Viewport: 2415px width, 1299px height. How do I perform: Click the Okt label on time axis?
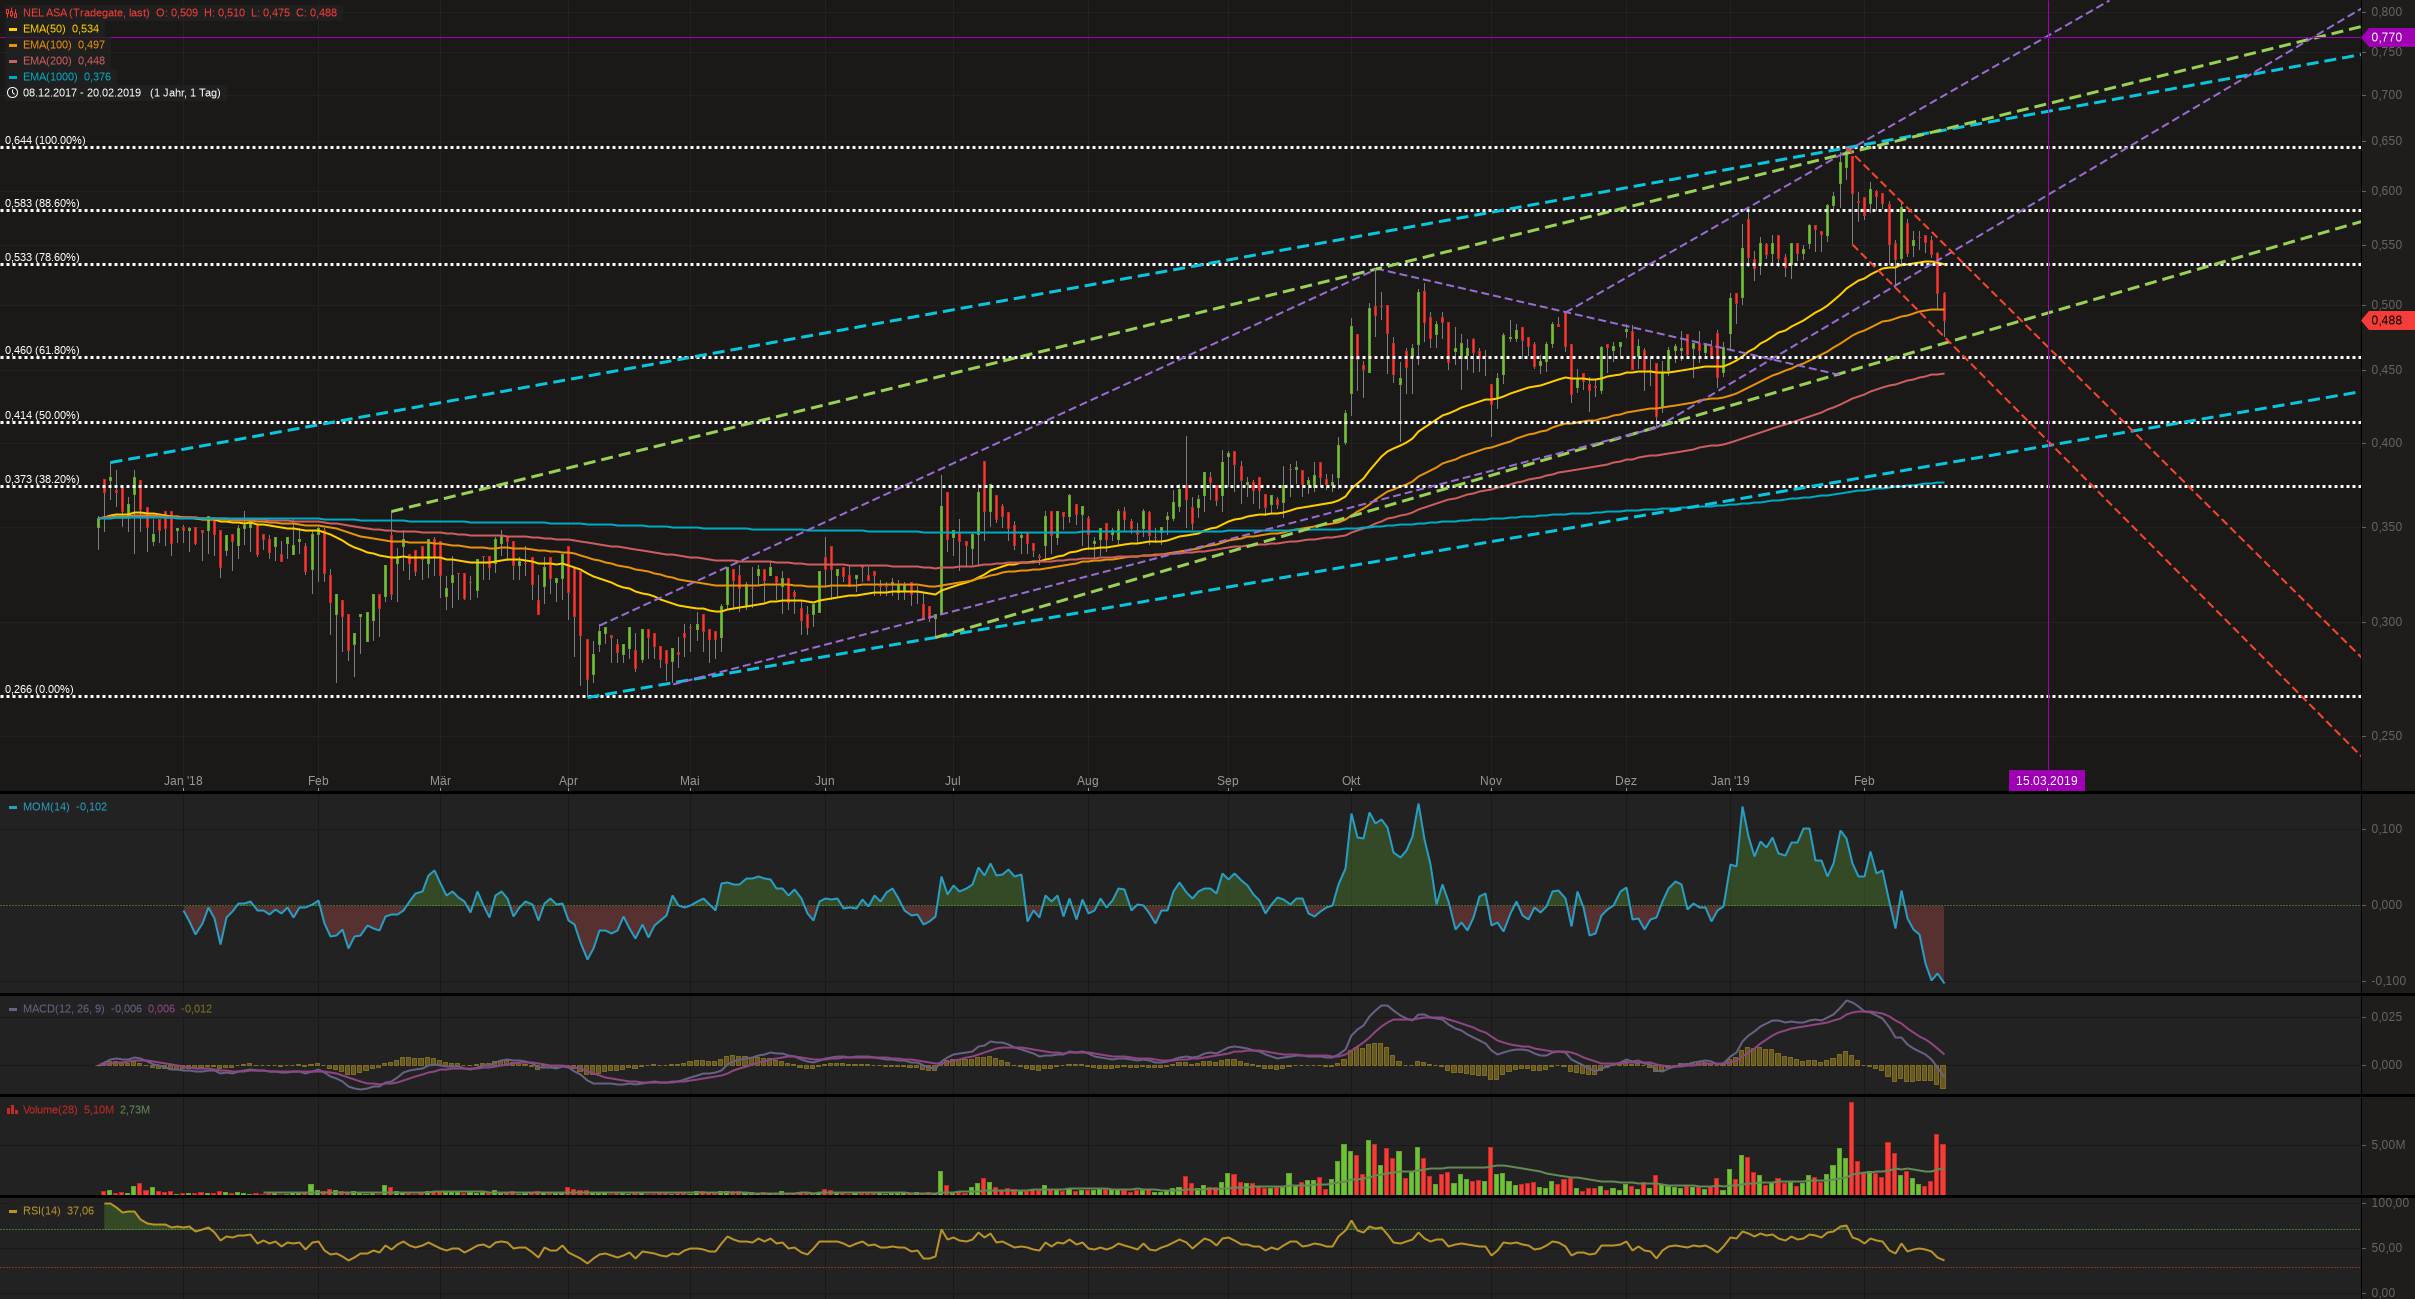pyautogui.click(x=1351, y=781)
